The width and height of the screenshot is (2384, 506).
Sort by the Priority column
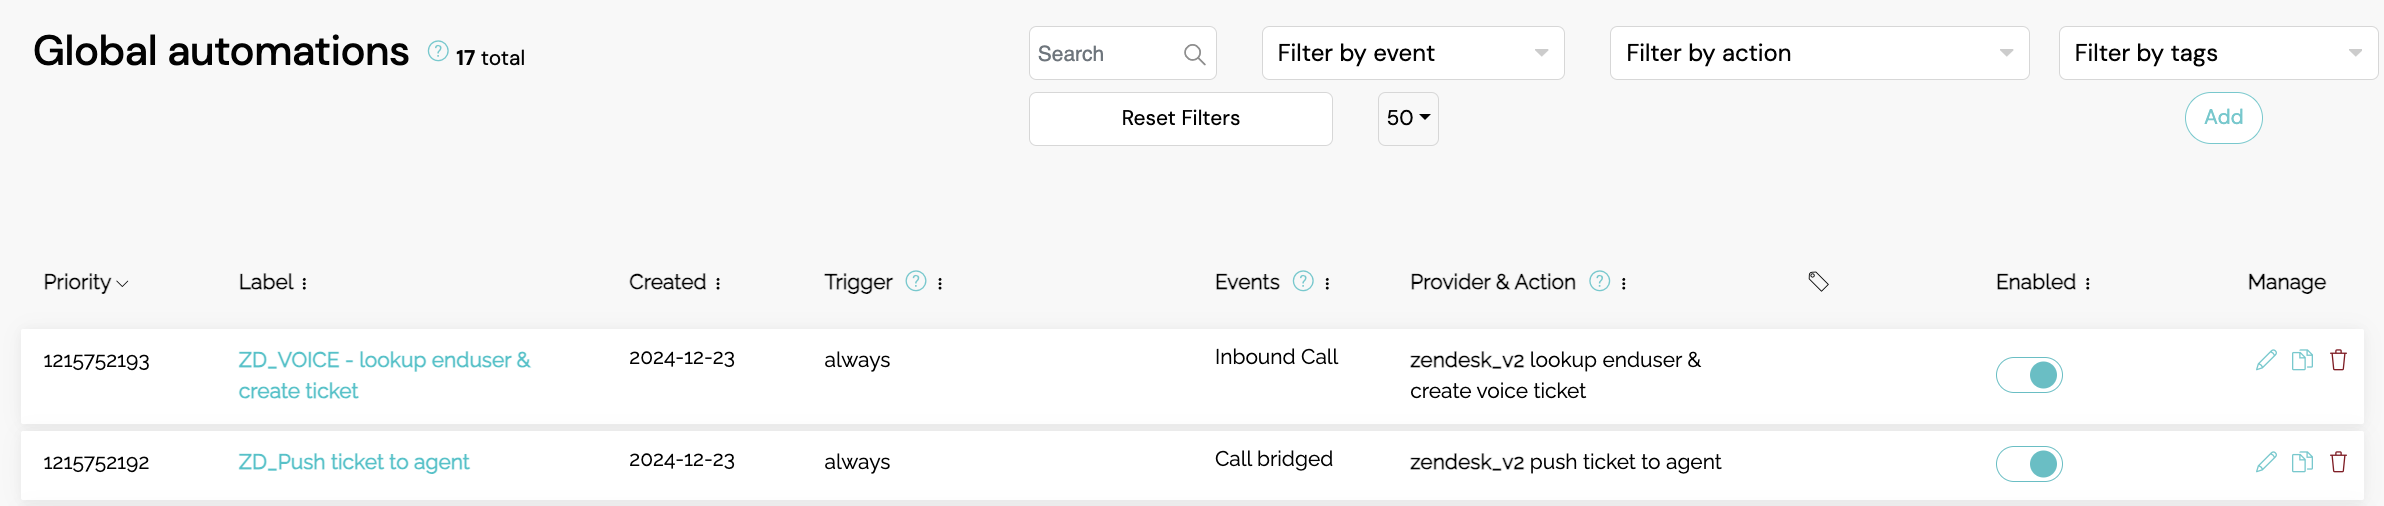pyautogui.click(x=86, y=283)
